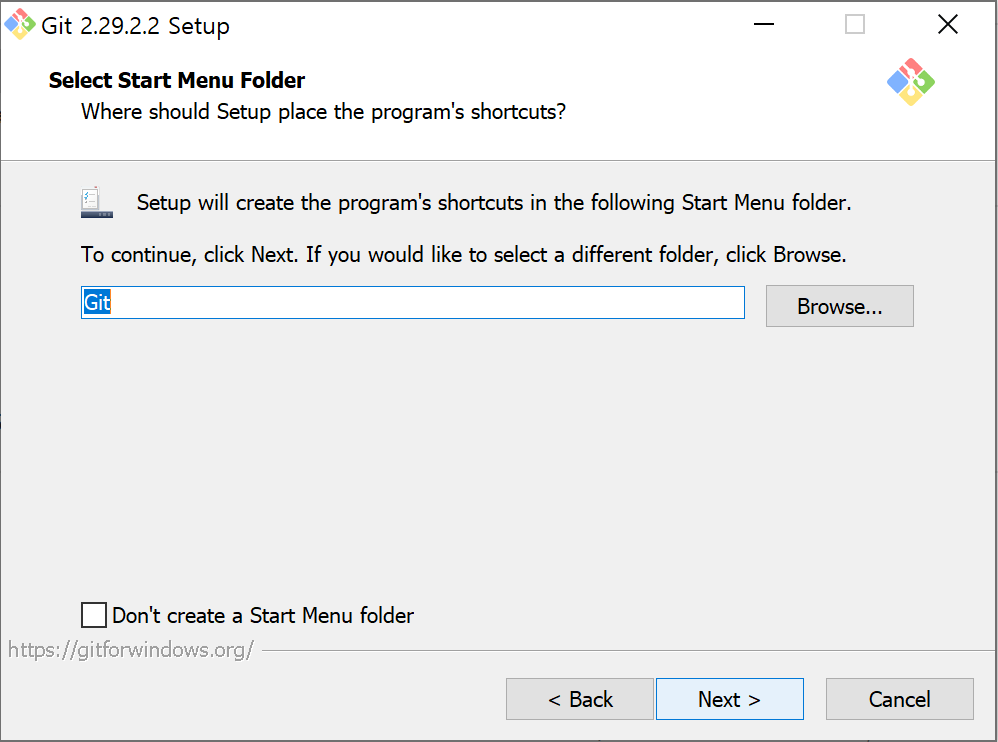Click inside the Start Menu folder name field
Viewport: 998px width, 742px height.
tap(412, 302)
